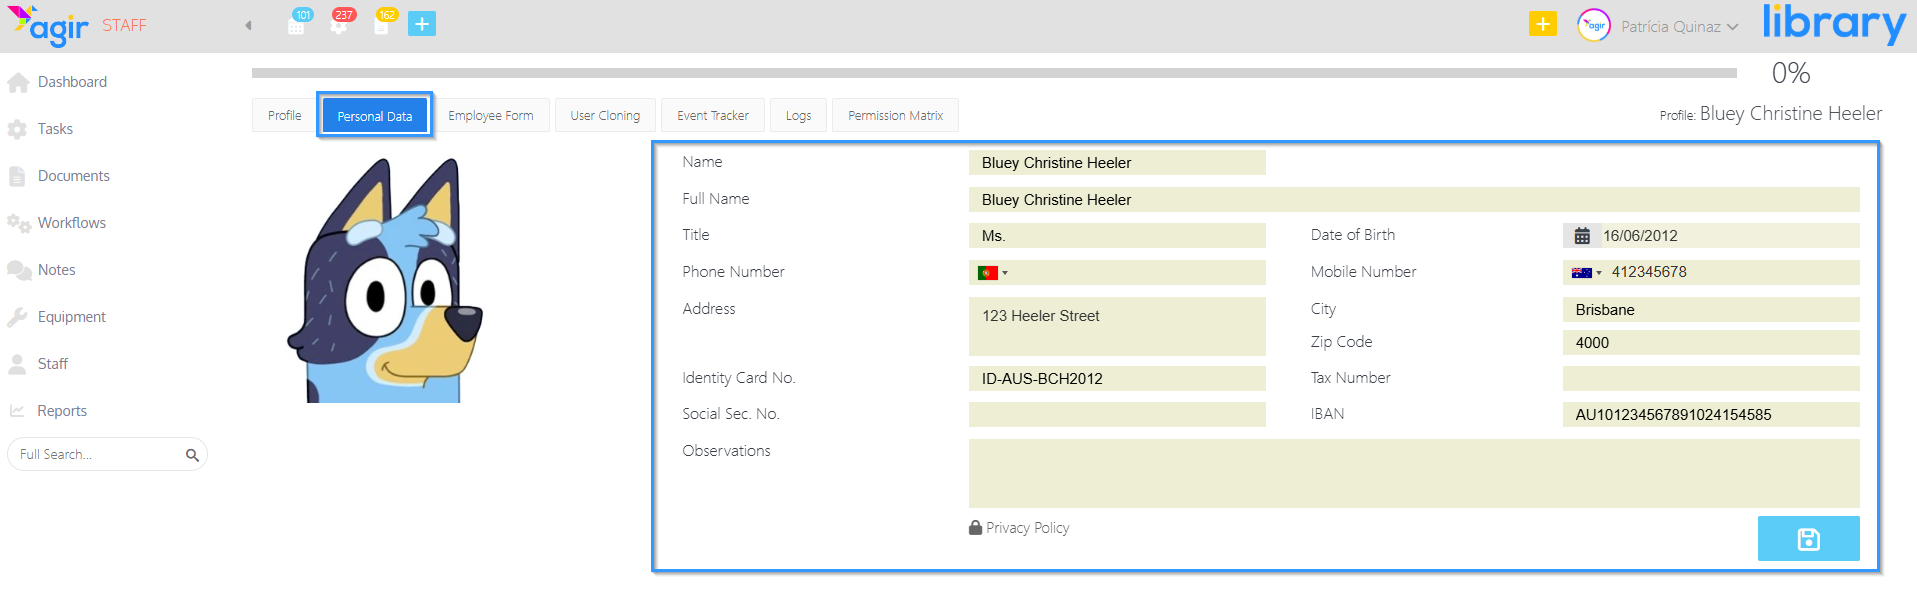Click the Reports chart icon
Image resolution: width=1917 pixels, height=596 pixels.
[x=17, y=411]
